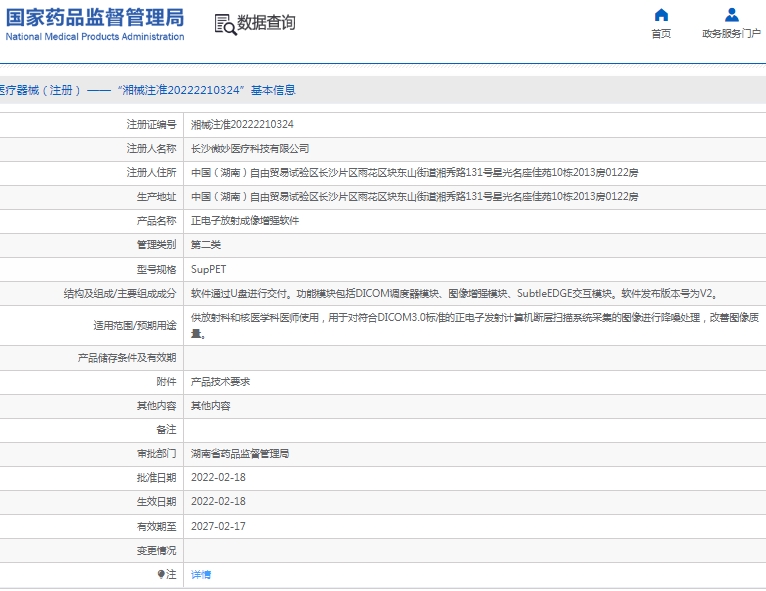Click the model value SupPET

pos(208,269)
